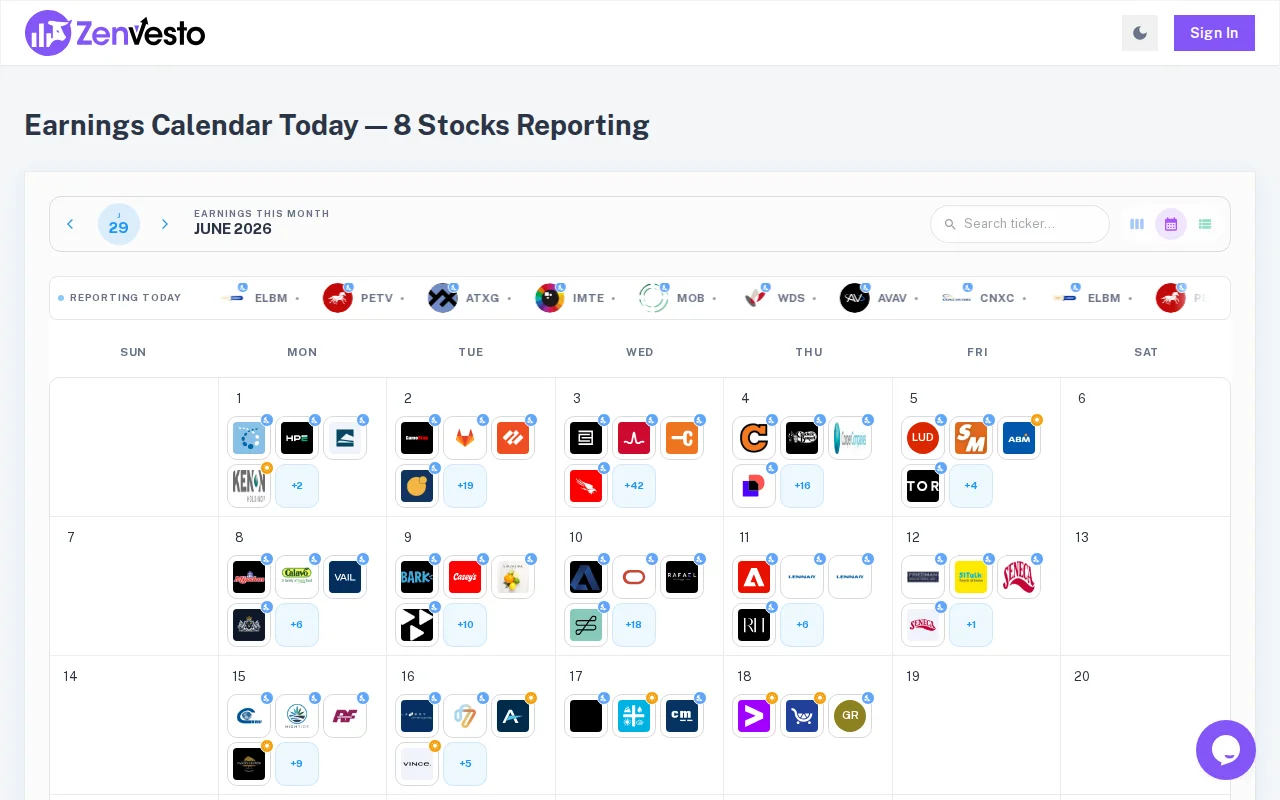Go to the previous month arrow
1280x800 pixels.
(70, 224)
